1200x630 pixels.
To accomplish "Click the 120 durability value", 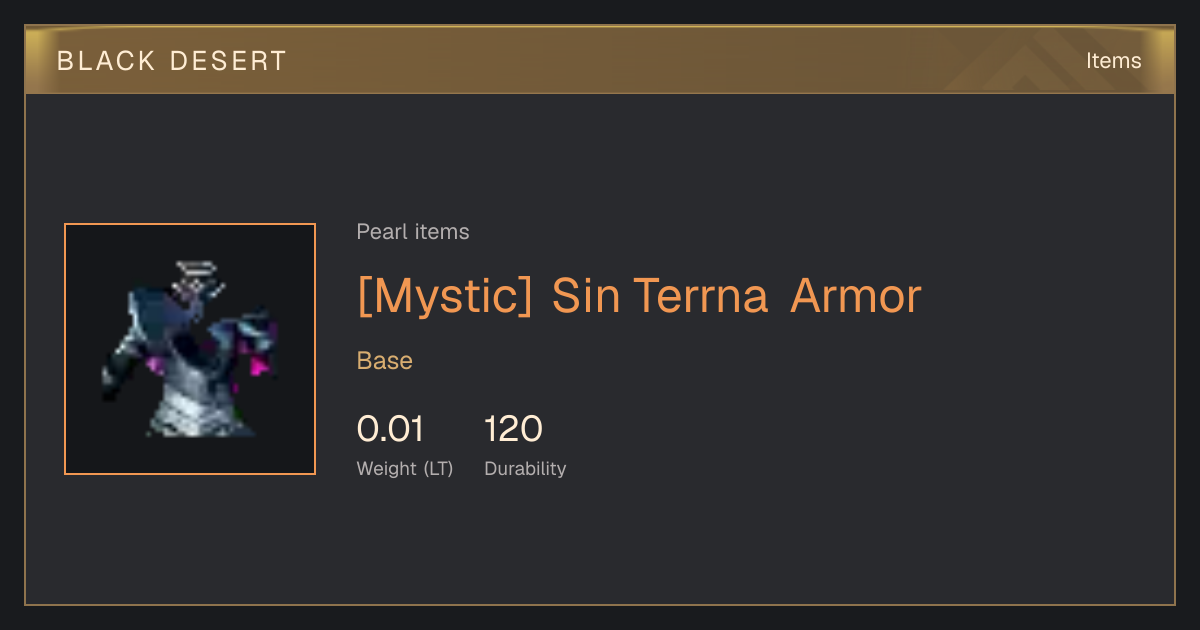I will (514, 429).
